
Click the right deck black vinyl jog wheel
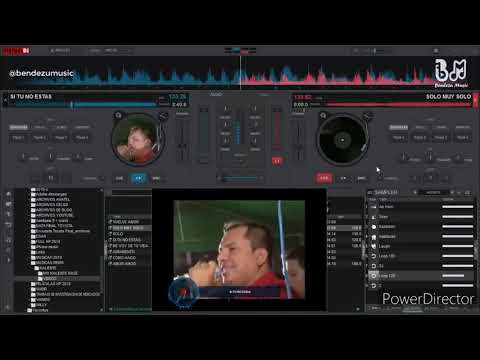[342, 139]
